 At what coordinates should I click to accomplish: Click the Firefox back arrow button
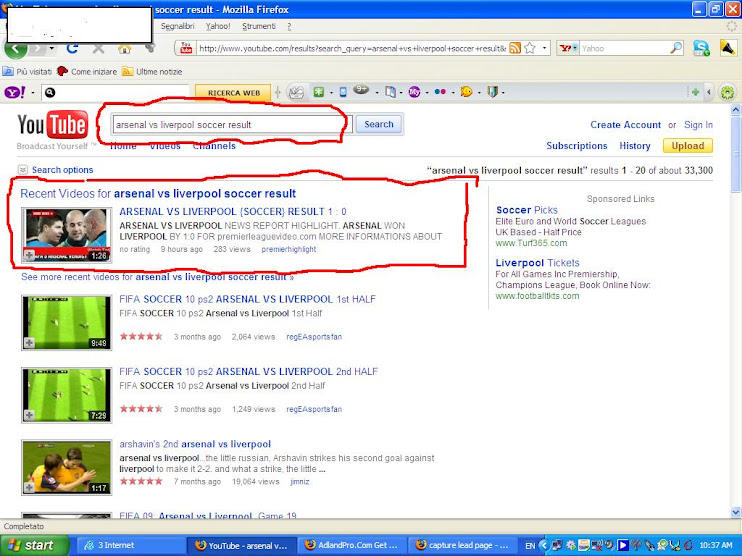pyautogui.click(x=15, y=49)
